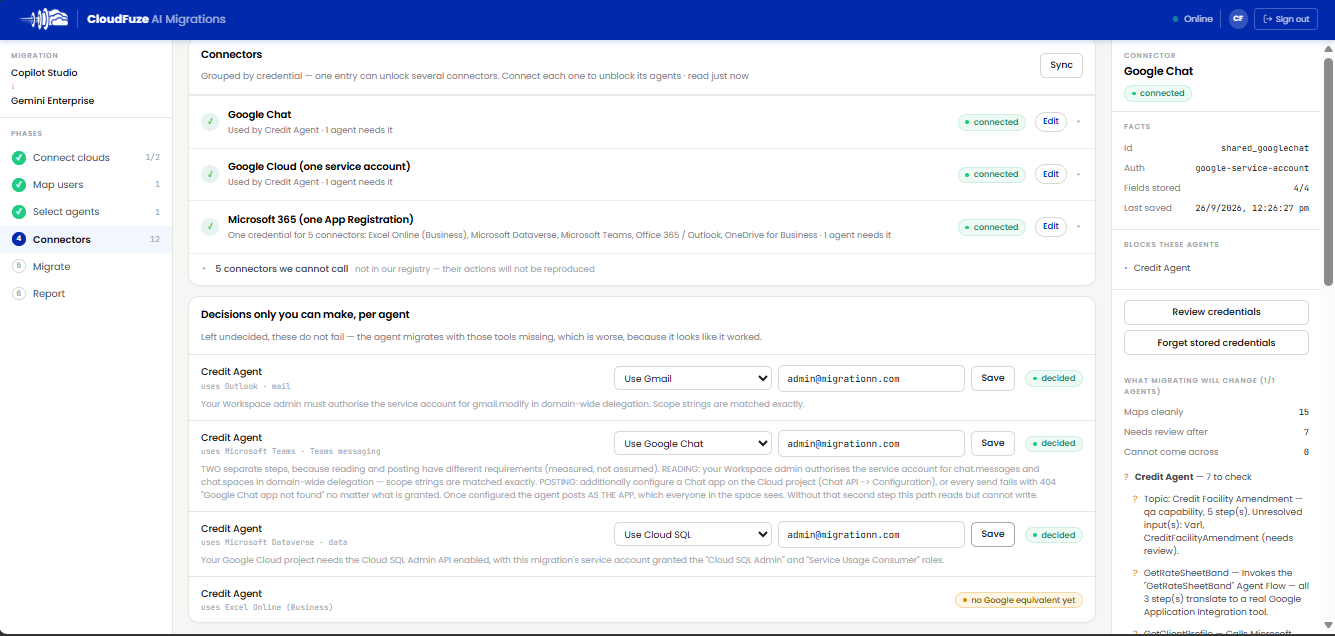Open the Report phase
This screenshot has width=1335, height=636.
tap(86, 294)
